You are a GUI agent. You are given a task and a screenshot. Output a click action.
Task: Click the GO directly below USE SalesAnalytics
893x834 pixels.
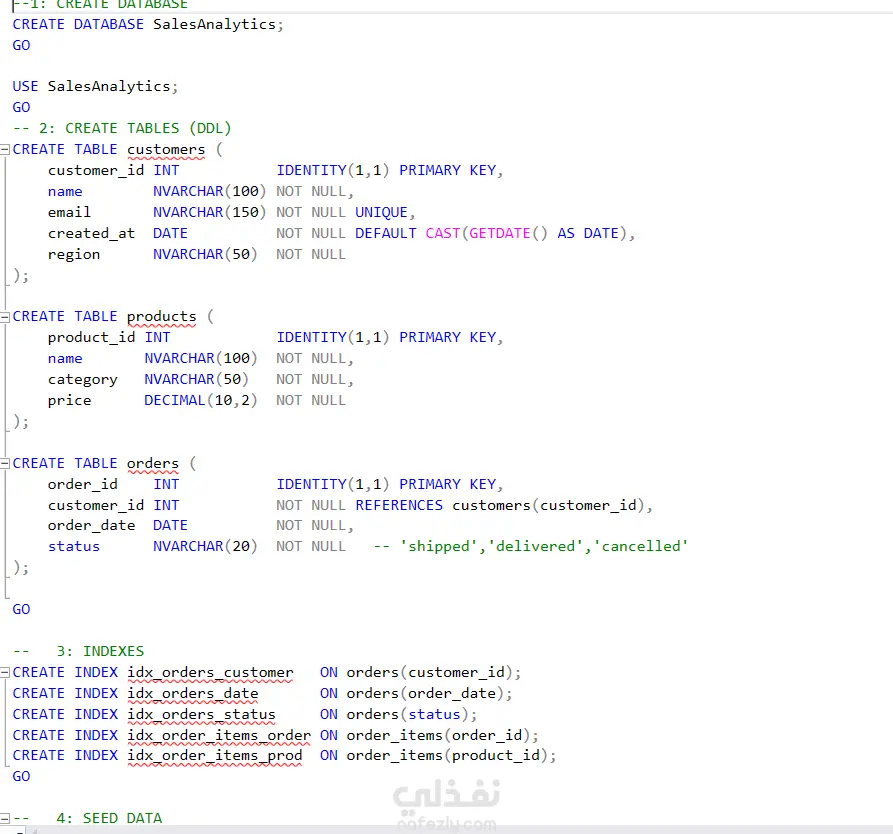[x=21, y=107]
